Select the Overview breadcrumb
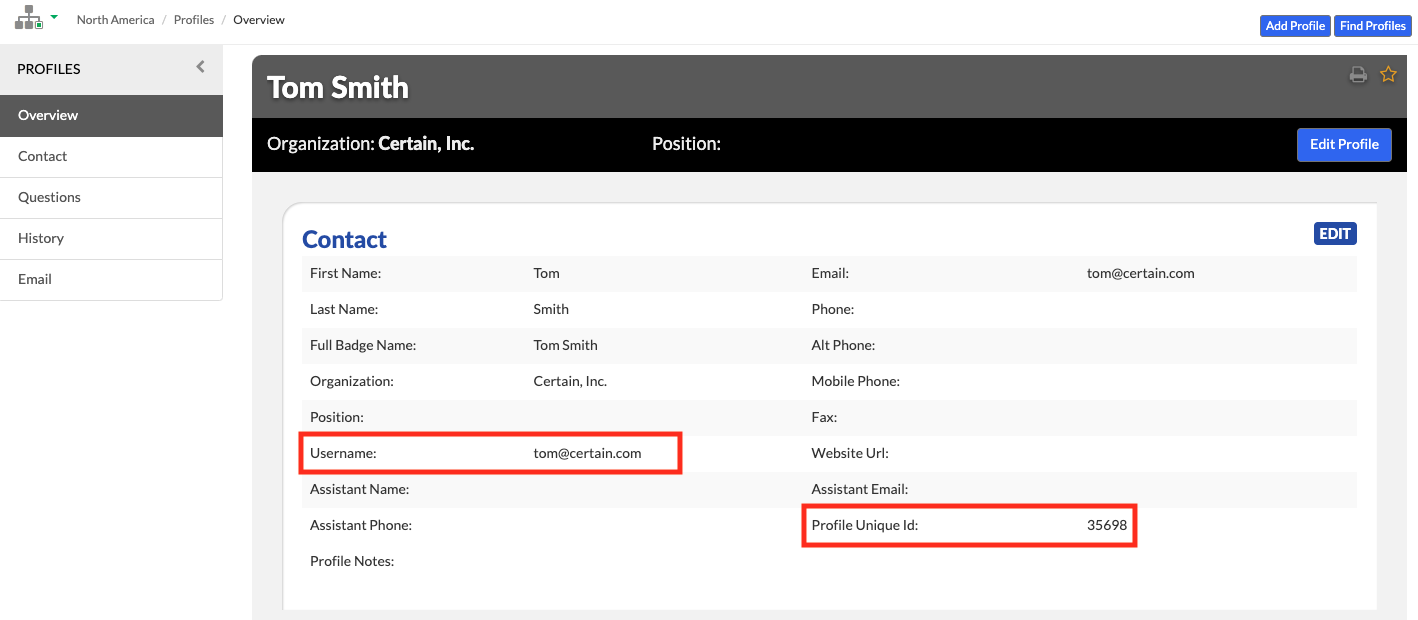 pyautogui.click(x=259, y=20)
